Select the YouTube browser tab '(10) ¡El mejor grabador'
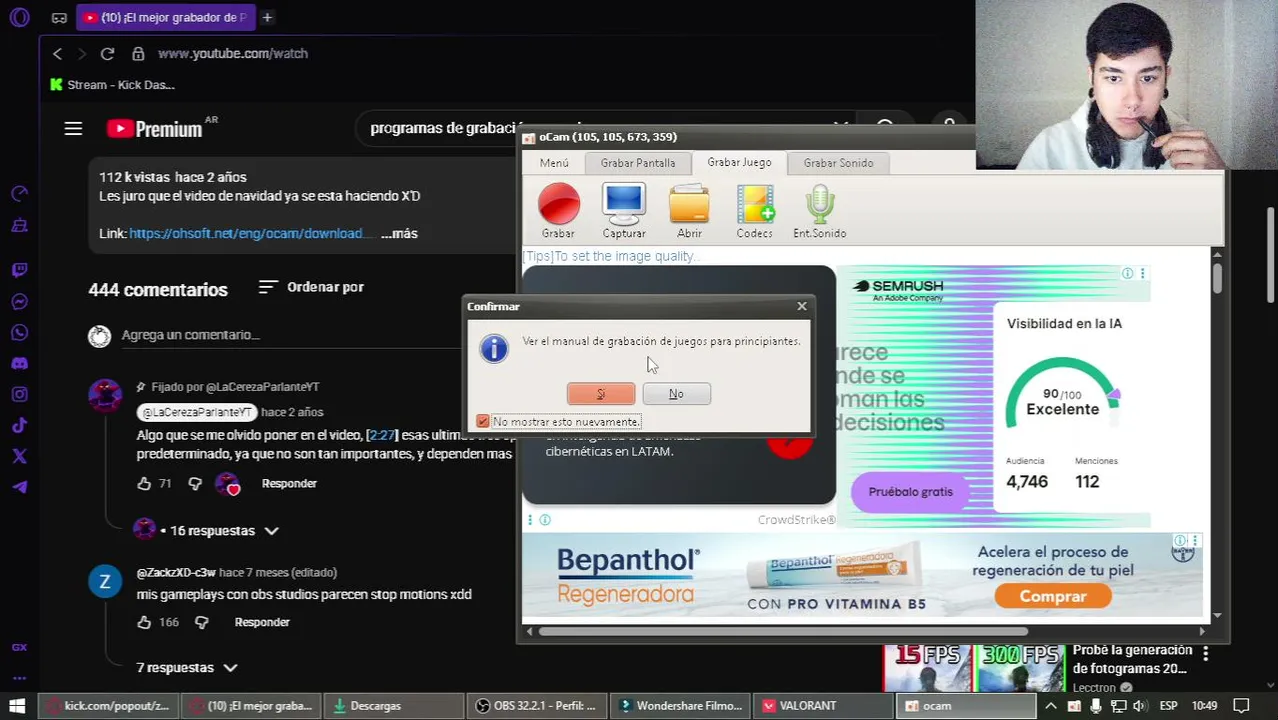 (x=165, y=17)
